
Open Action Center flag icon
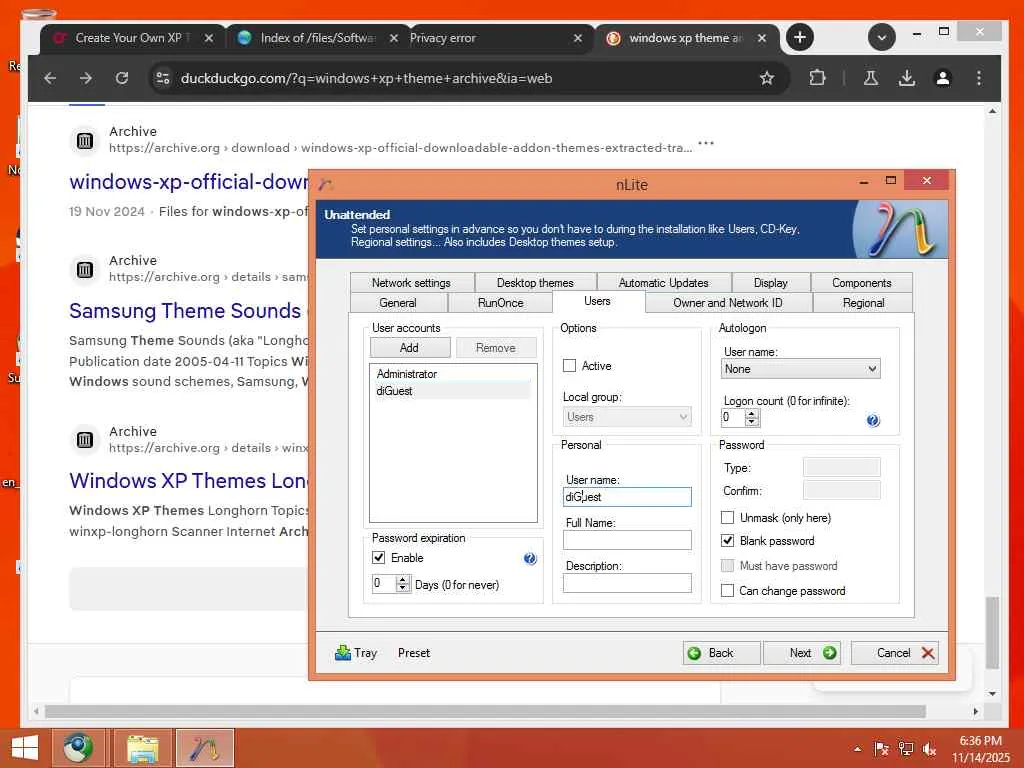pos(881,749)
